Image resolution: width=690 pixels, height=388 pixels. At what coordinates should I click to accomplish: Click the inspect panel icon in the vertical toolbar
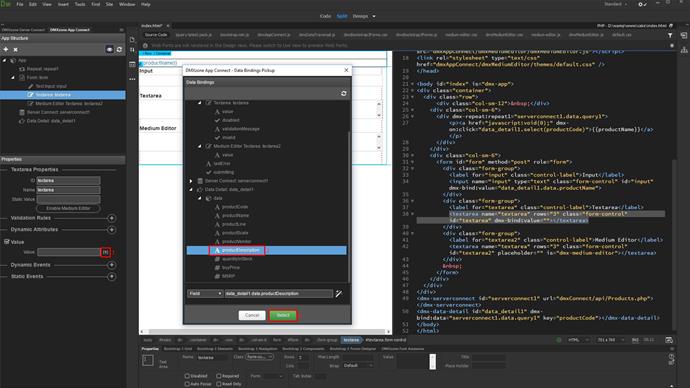click(132, 64)
